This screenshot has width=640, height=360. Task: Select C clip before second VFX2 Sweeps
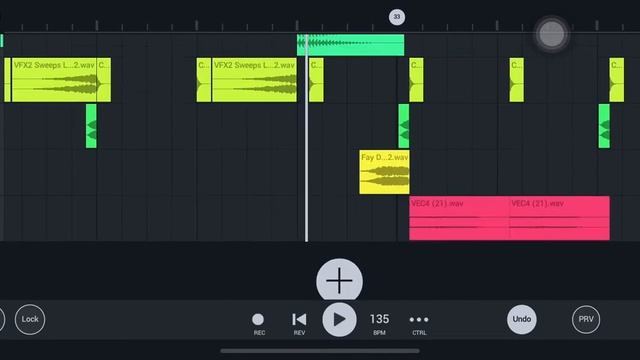pyautogui.click(x=204, y=80)
